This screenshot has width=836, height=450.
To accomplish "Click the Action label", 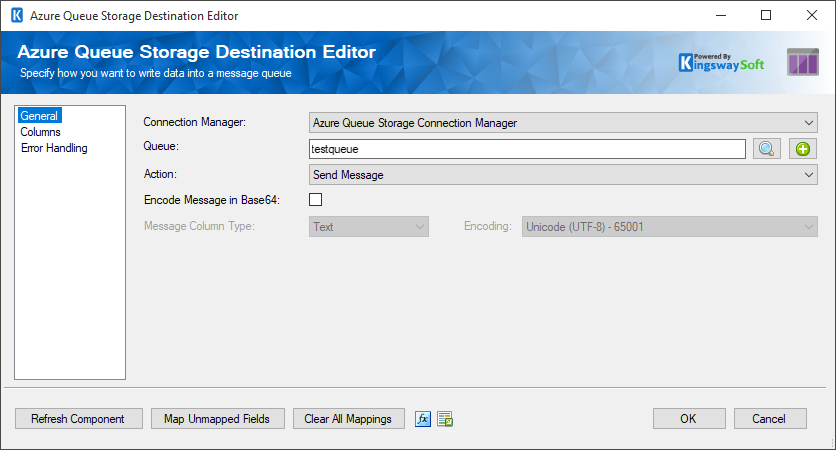I will (x=160, y=174).
